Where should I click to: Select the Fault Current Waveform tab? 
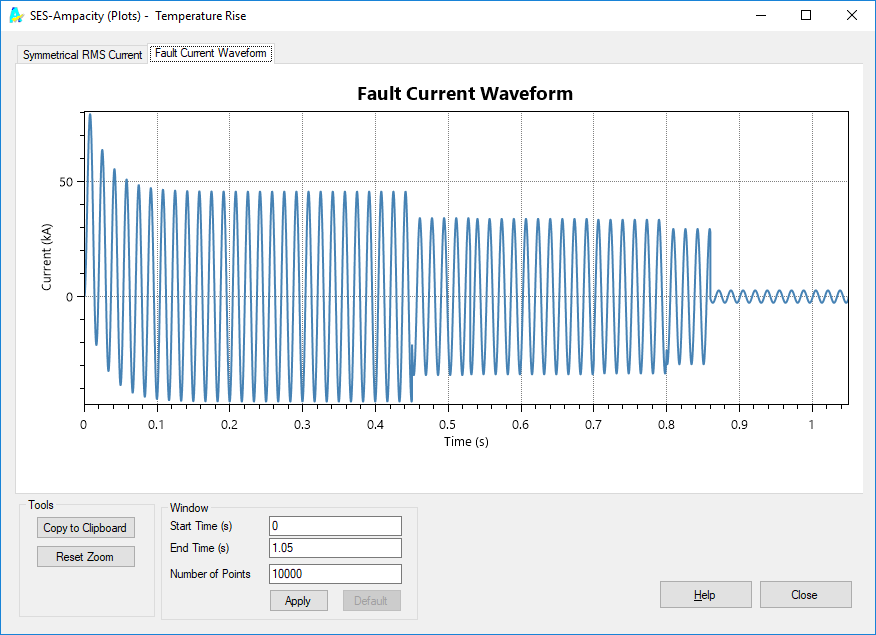pyautogui.click(x=211, y=54)
